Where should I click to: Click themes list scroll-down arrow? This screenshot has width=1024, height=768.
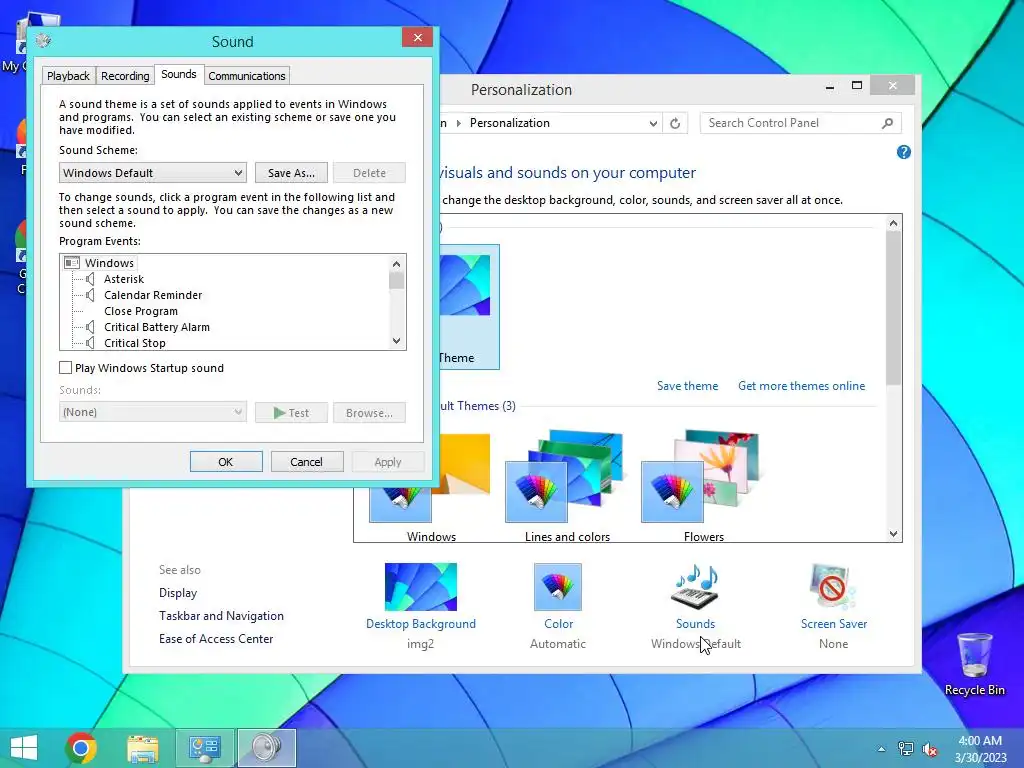tap(893, 534)
